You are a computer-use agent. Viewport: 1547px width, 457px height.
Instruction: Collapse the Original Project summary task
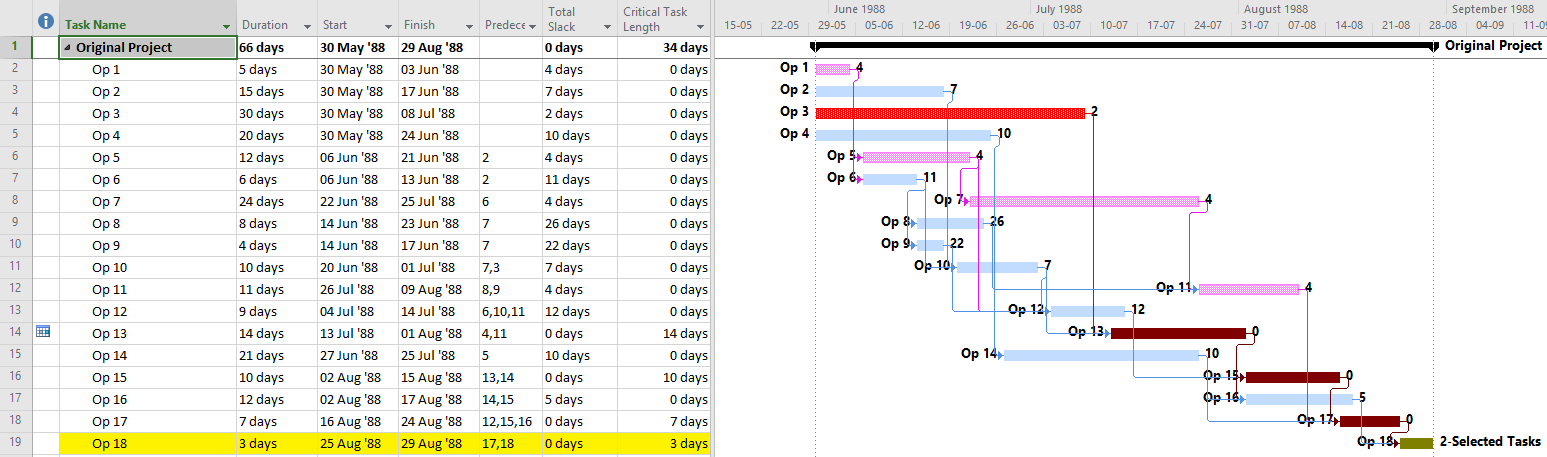(68, 47)
